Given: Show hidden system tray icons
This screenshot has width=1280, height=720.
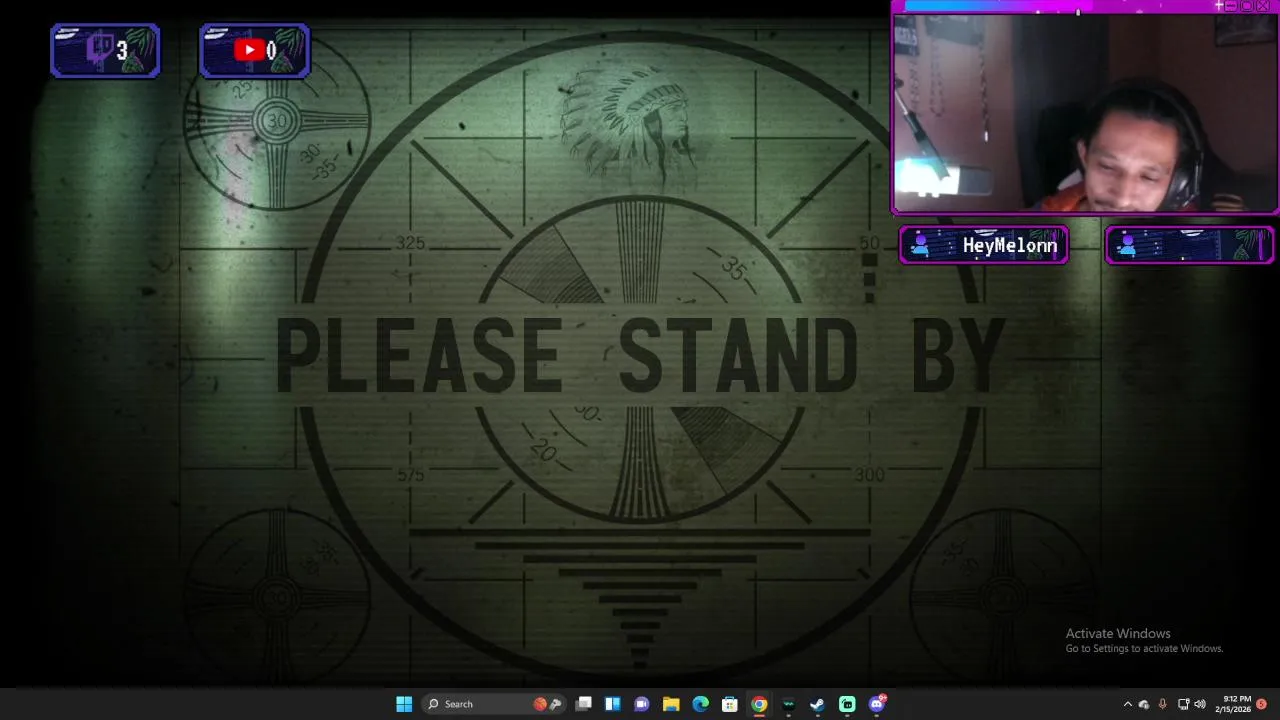Looking at the screenshot, I should pyautogui.click(x=1128, y=704).
